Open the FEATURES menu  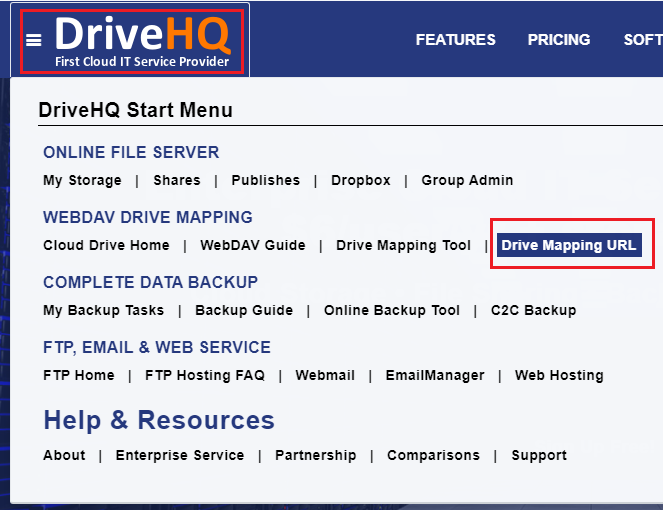(x=455, y=40)
